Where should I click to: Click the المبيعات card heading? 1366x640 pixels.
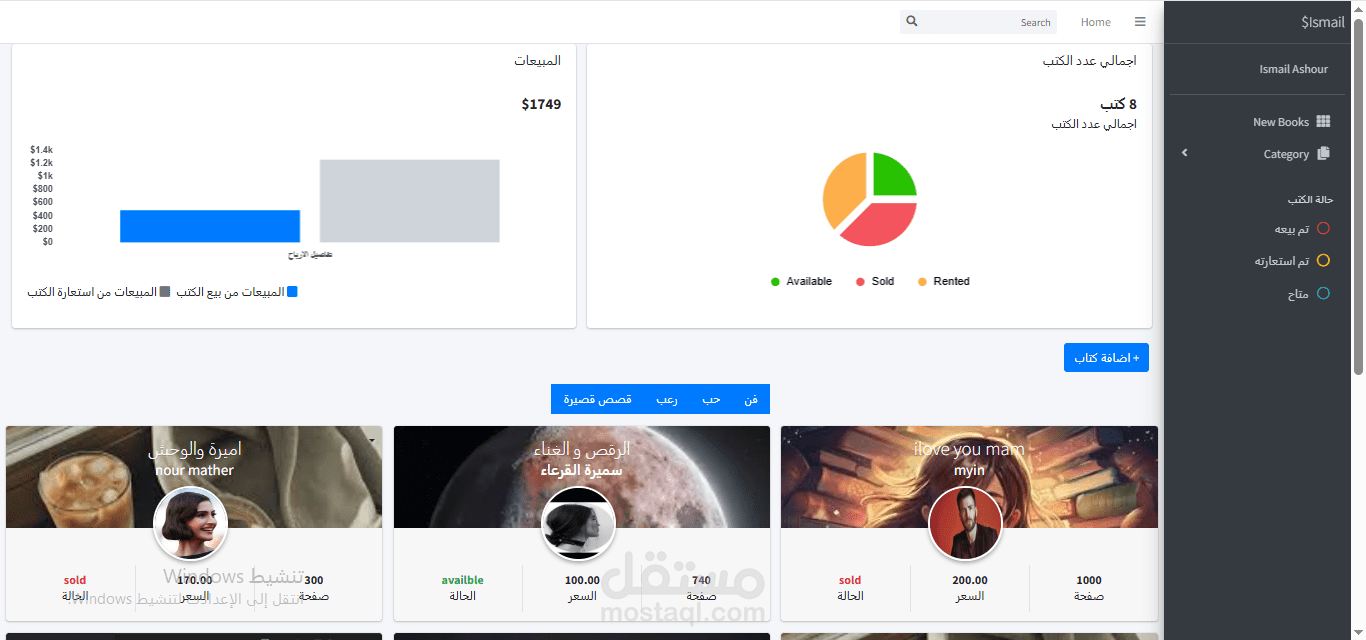point(538,61)
